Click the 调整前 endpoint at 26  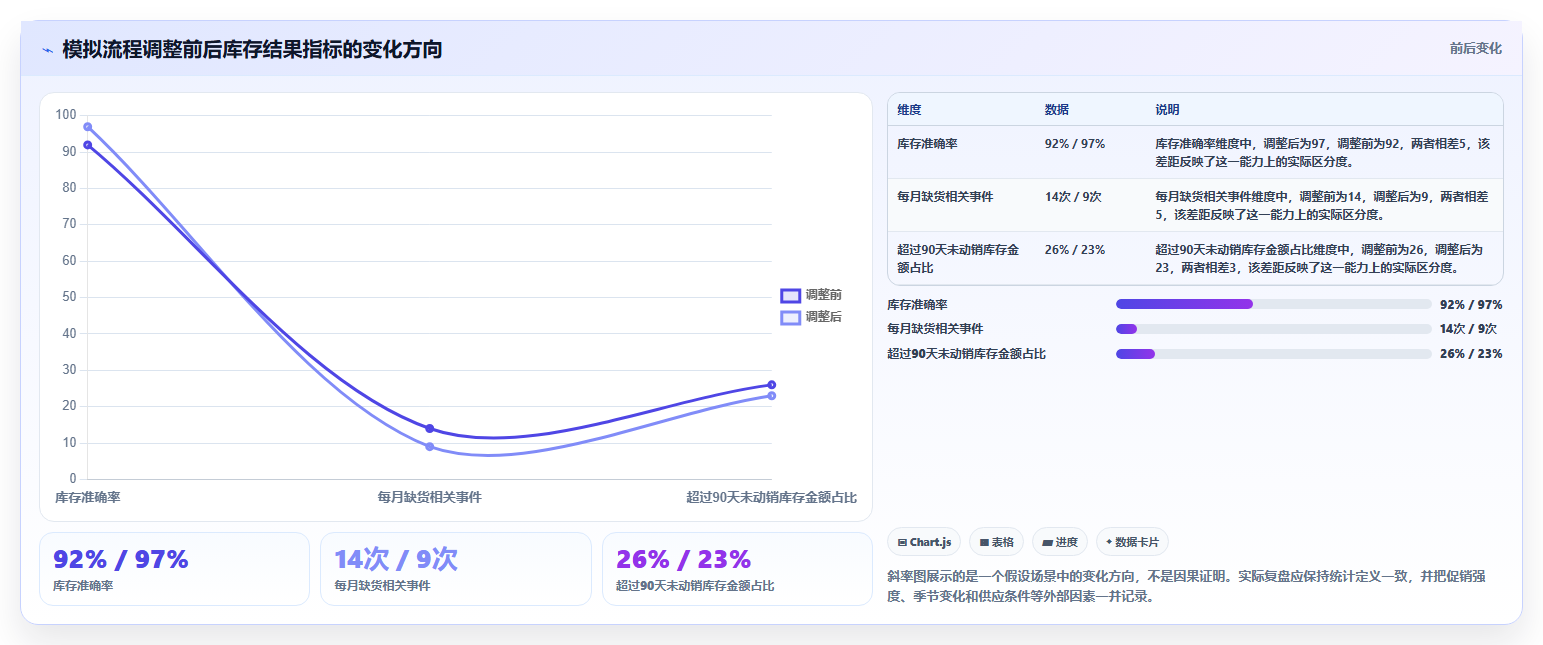point(772,385)
